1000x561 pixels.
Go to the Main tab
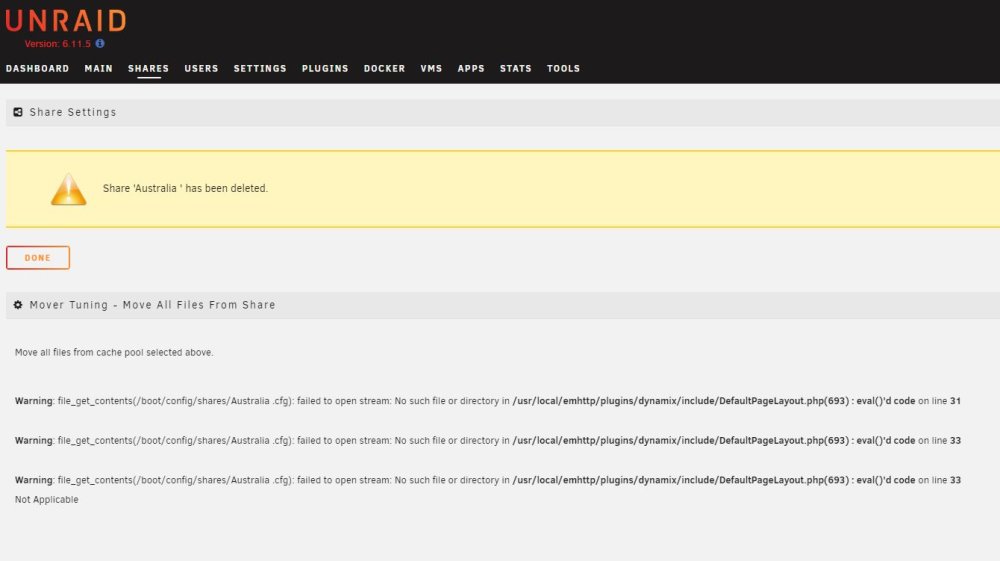99,68
